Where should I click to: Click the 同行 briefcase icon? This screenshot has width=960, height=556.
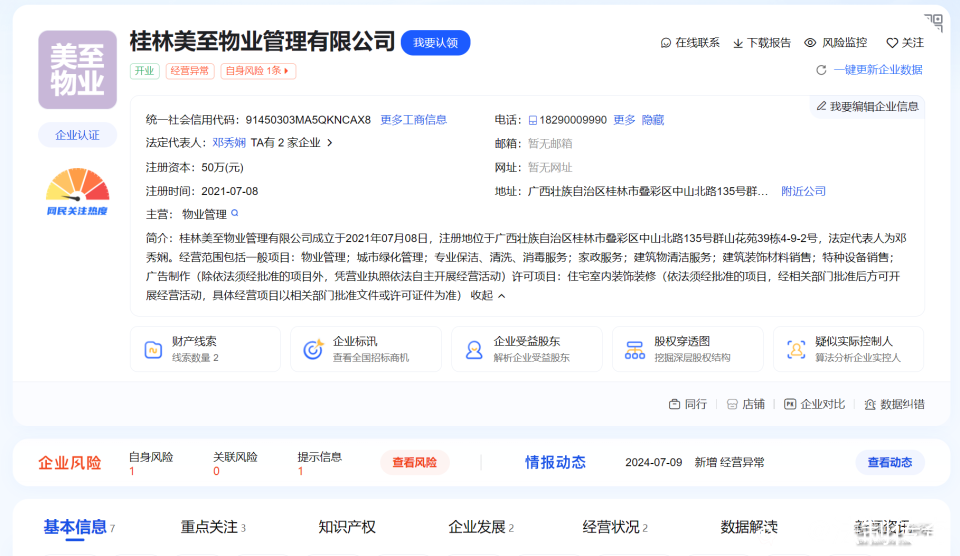point(674,404)
